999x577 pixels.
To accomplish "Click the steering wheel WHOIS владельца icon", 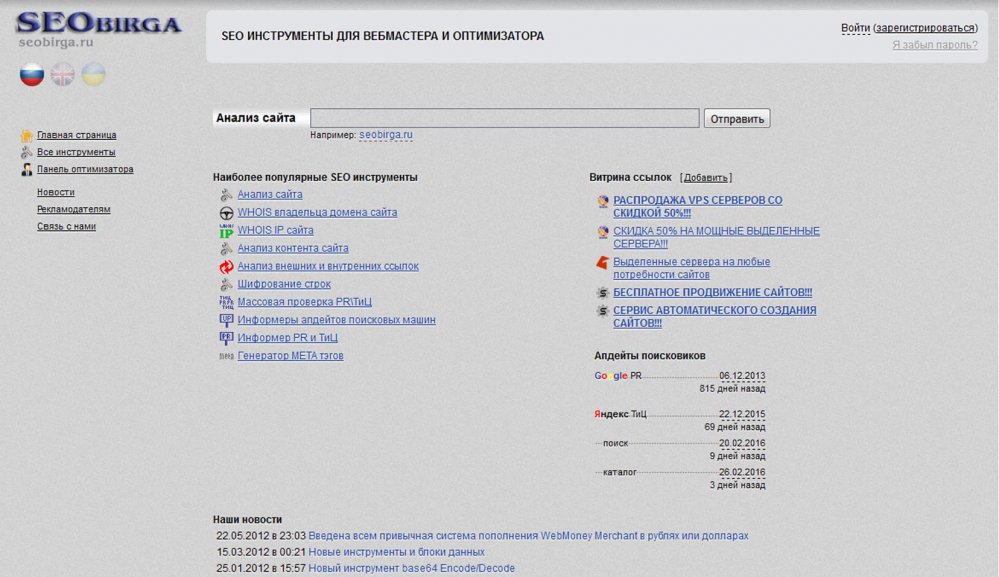I will [x=226, y=213].
